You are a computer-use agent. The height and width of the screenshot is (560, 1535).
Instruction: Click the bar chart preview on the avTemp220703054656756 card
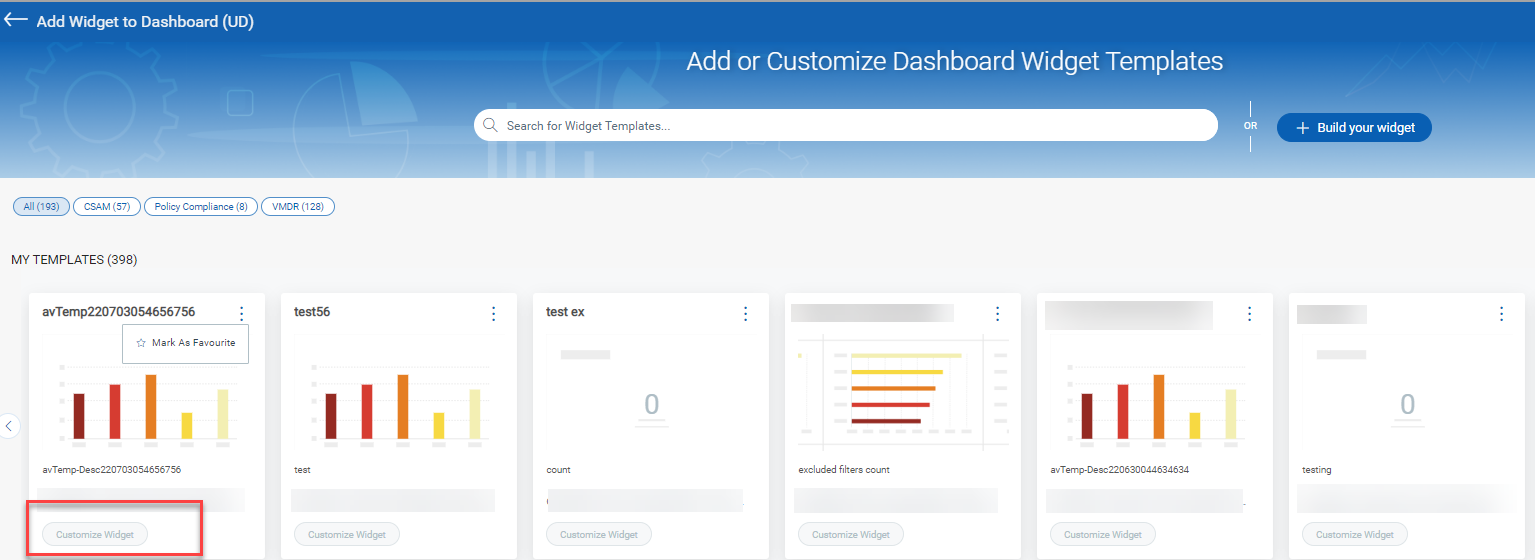(x=147, y=405)
